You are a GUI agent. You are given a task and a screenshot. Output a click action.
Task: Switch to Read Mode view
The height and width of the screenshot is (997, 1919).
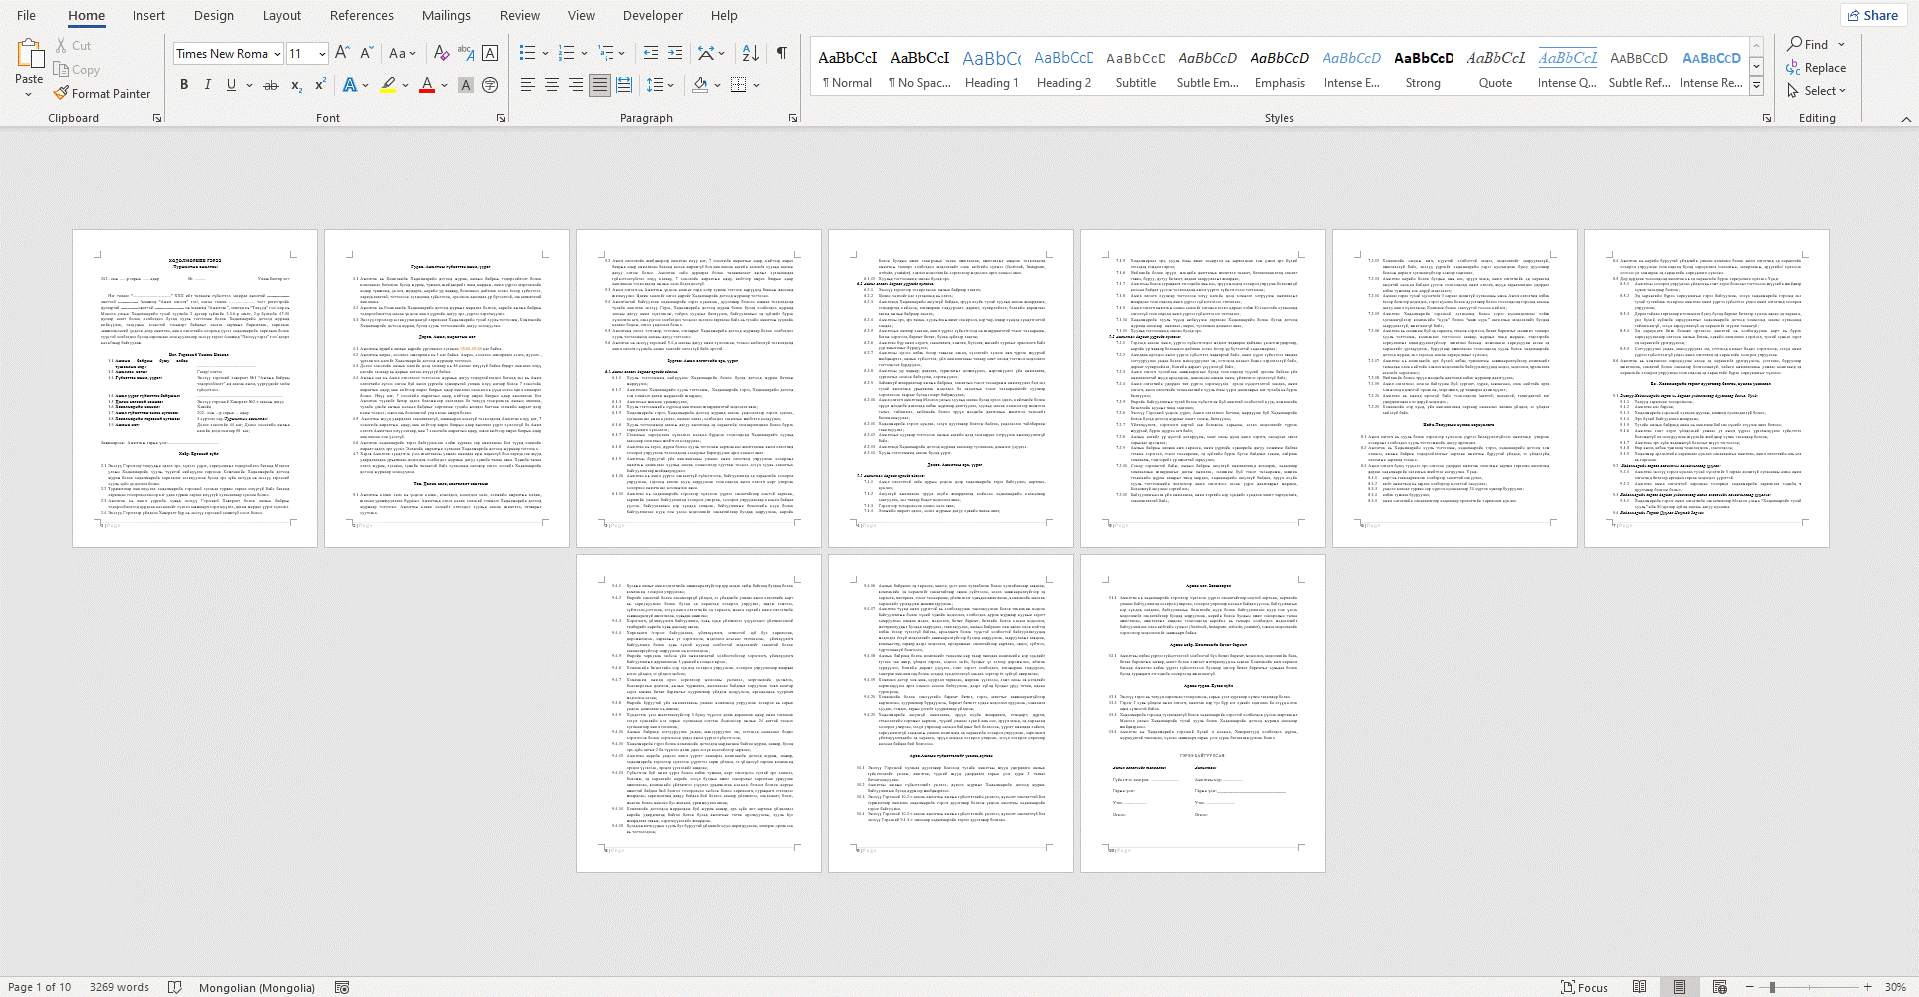click(x=1639, y=987)
